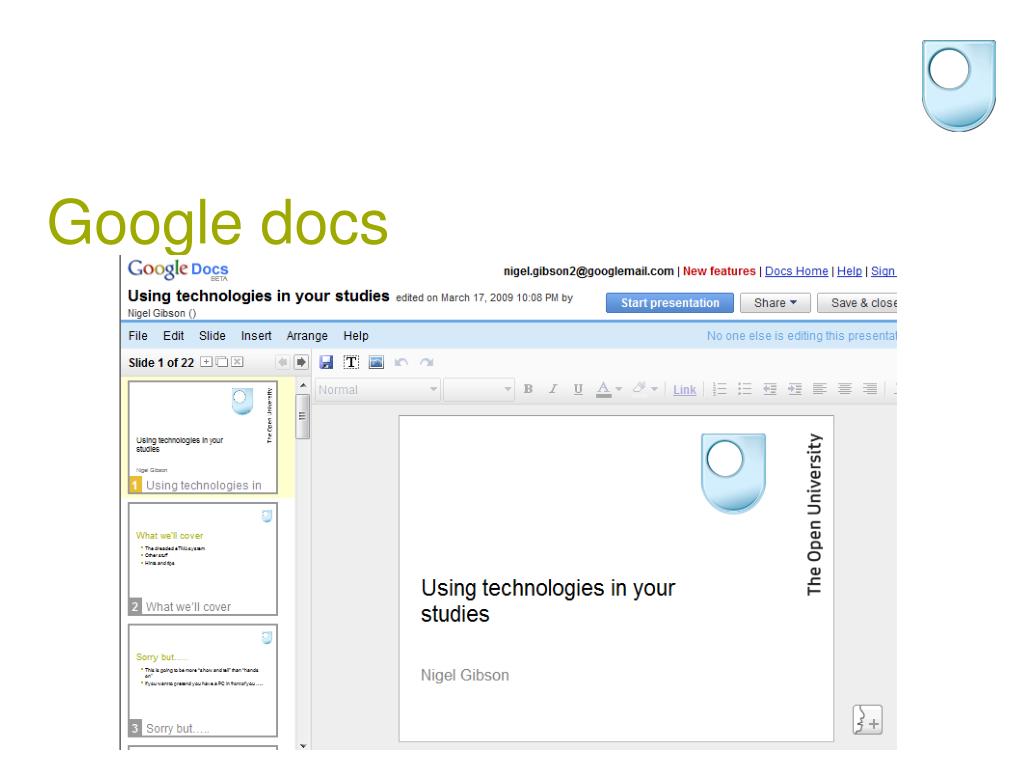
Task: Toggle bold formatting
Action: pos(528,389)
